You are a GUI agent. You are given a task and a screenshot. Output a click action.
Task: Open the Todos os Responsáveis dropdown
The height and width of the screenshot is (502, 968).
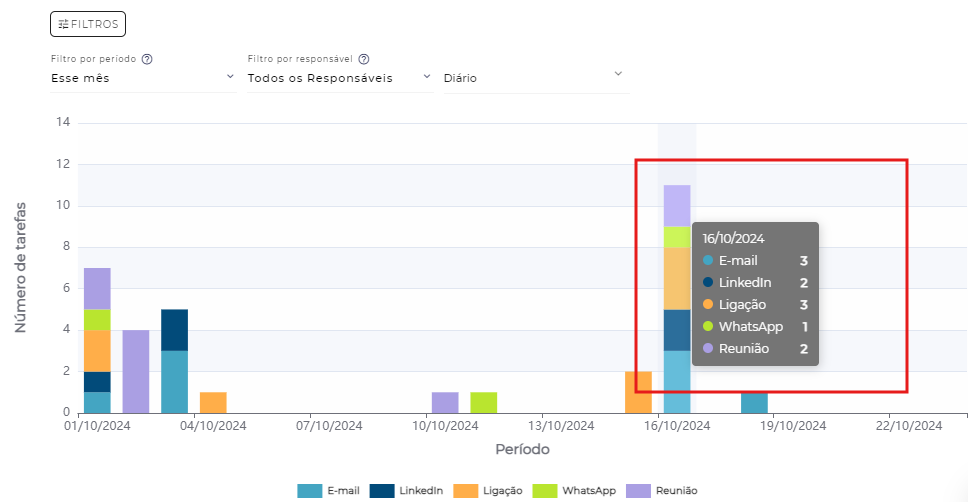tap(340, 77)
